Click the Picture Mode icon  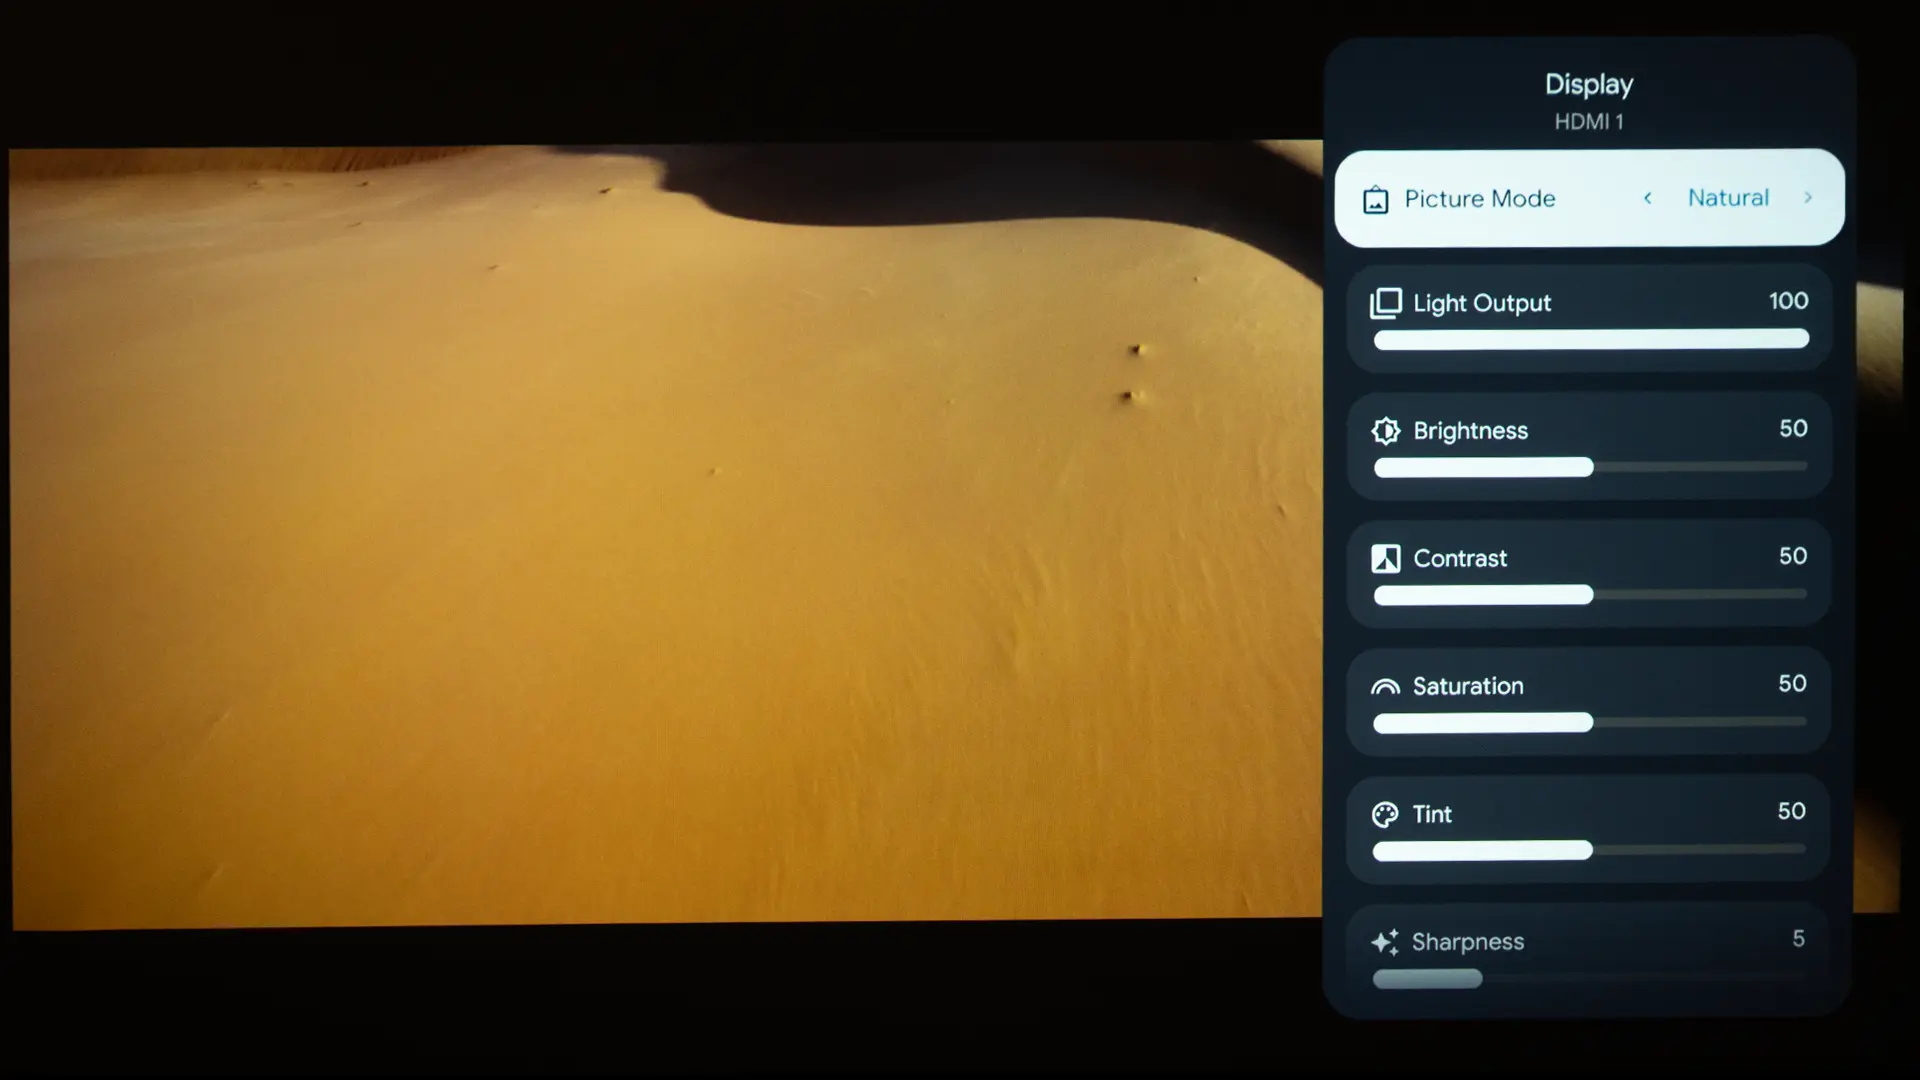pyautogui.click(x=1376, y=200)
